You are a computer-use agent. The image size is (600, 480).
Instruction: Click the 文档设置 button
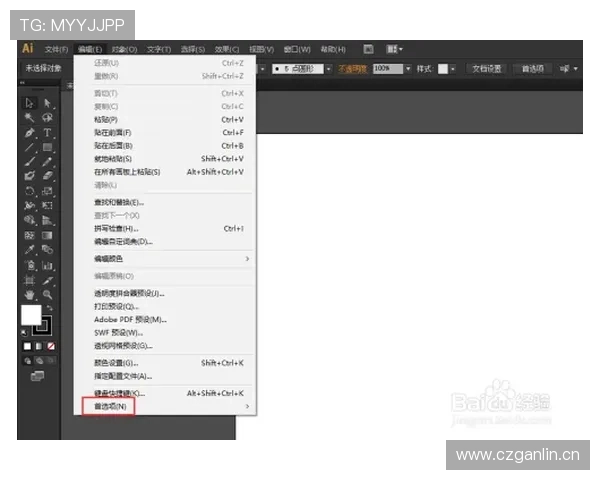[x=486, y=69]
